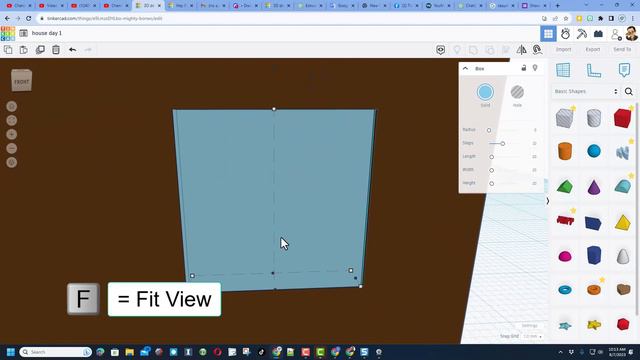Click the Group shapes icon
This screenshot has width=640, height=360.
[473, 50]
